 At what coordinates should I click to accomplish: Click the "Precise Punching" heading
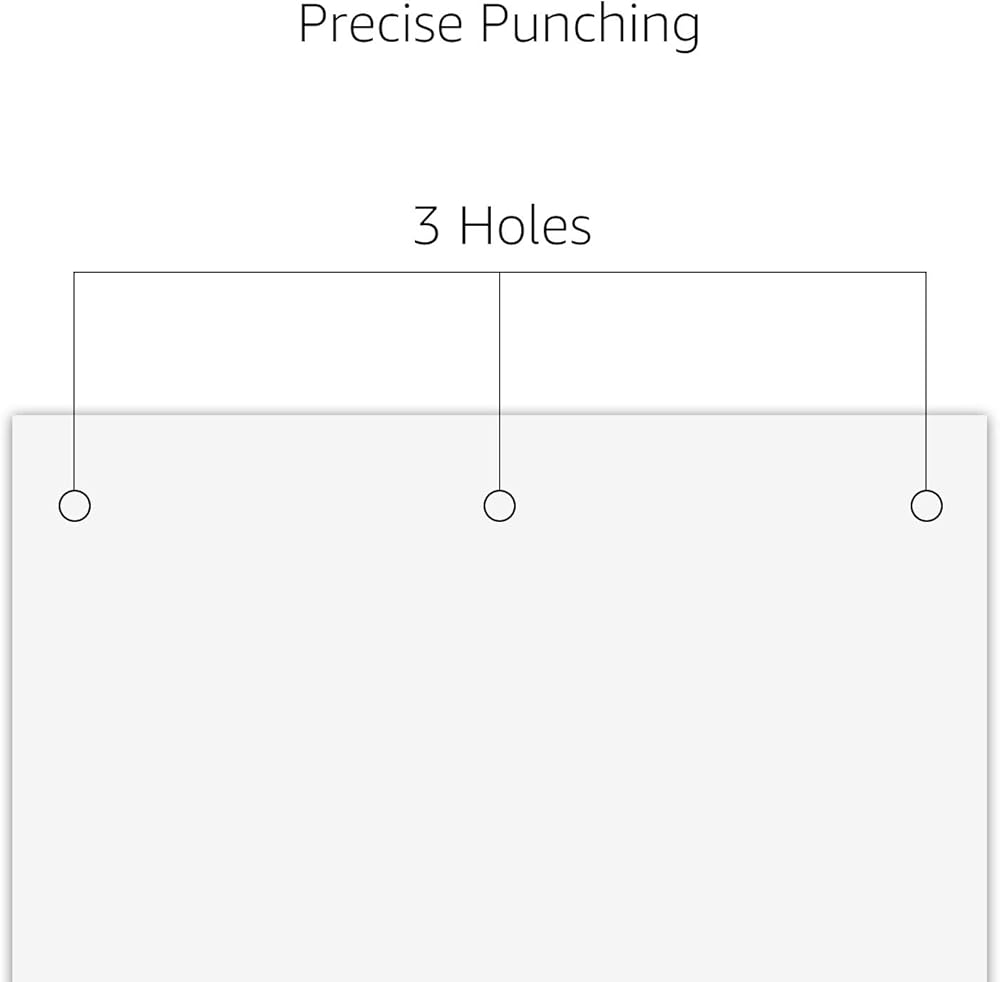pos(499,24)
